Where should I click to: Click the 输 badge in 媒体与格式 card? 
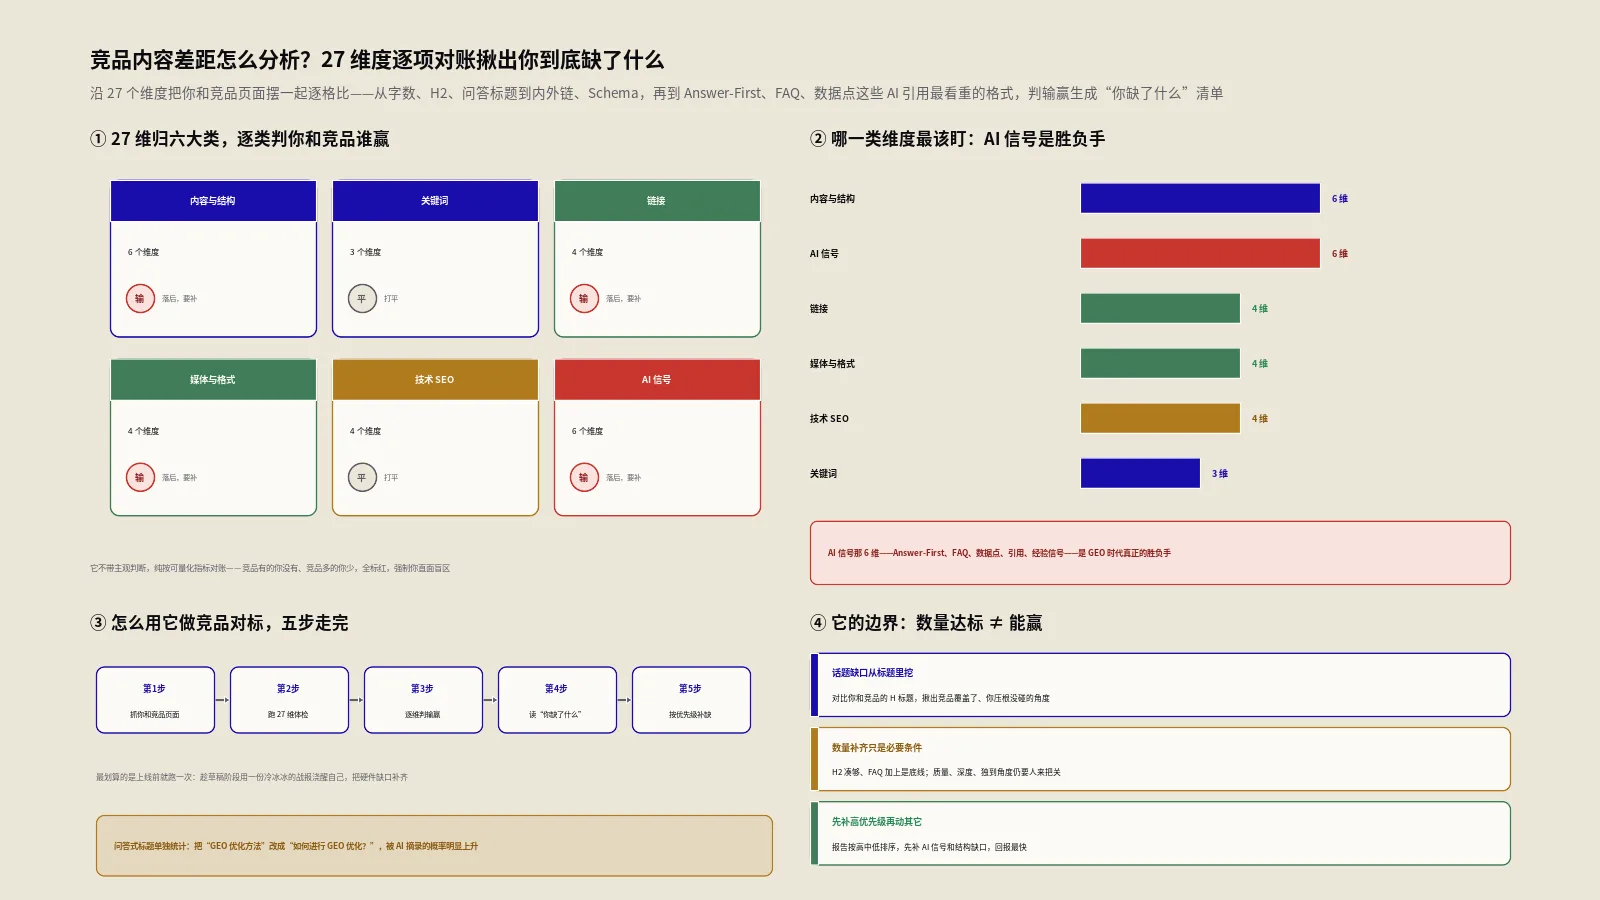pos(140,477)
